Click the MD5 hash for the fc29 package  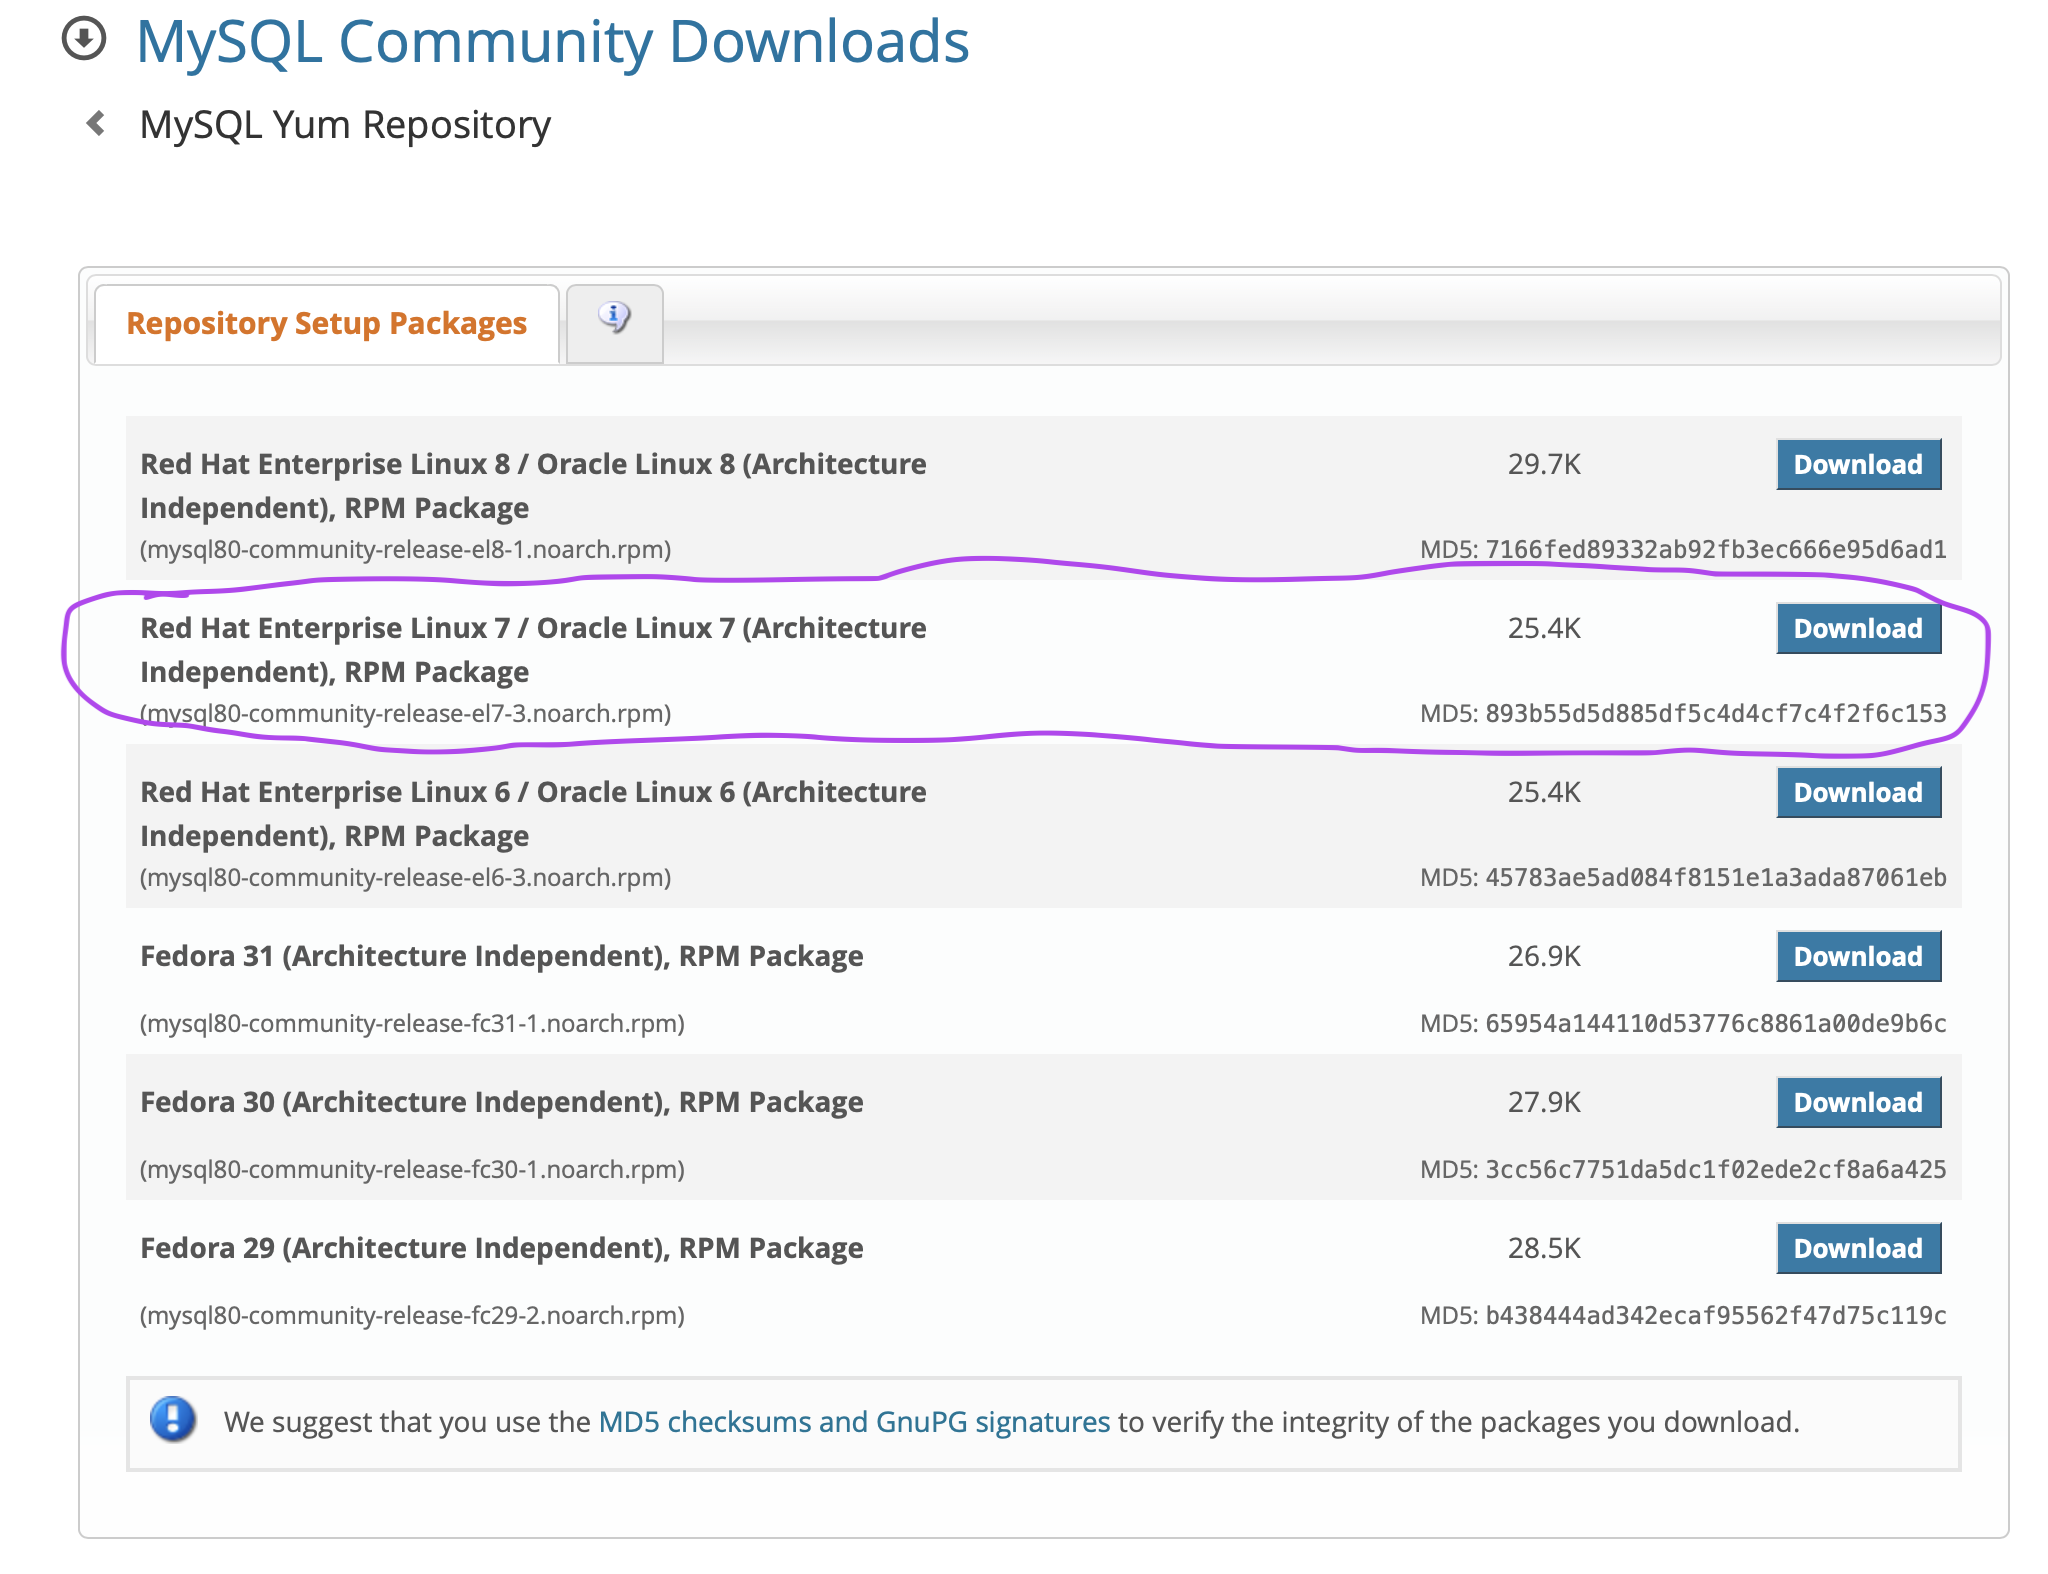[1714, 1316]
